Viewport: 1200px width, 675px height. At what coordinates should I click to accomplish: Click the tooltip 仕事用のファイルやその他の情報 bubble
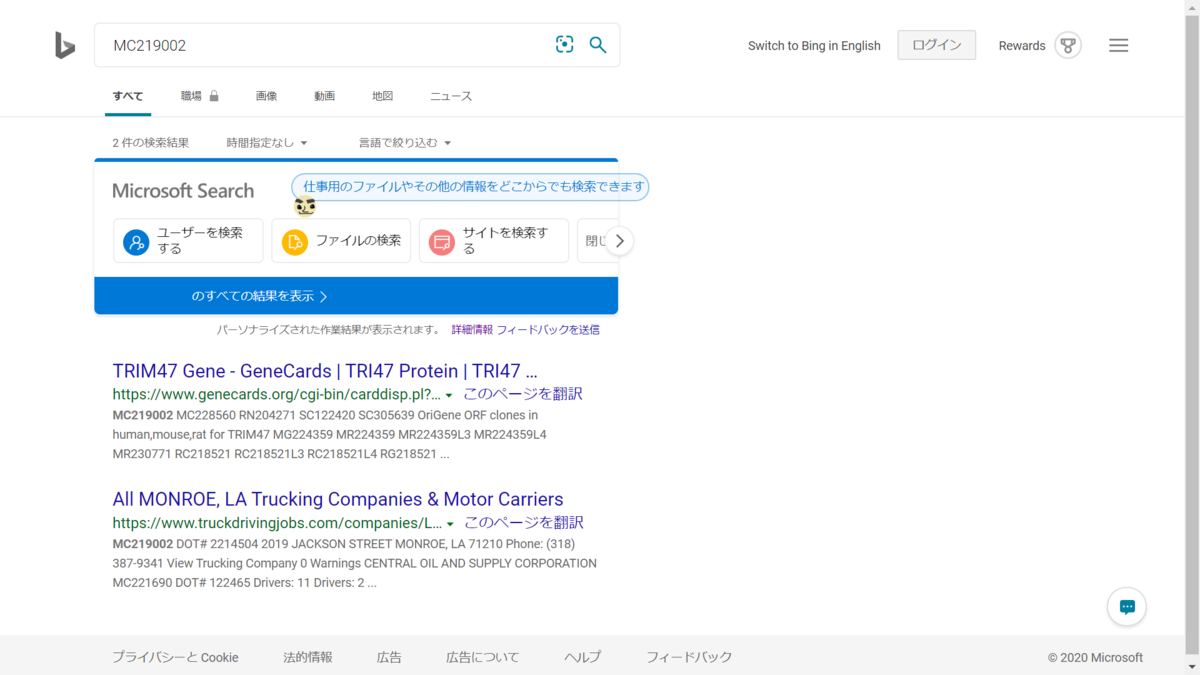click(x=470, y=187)
